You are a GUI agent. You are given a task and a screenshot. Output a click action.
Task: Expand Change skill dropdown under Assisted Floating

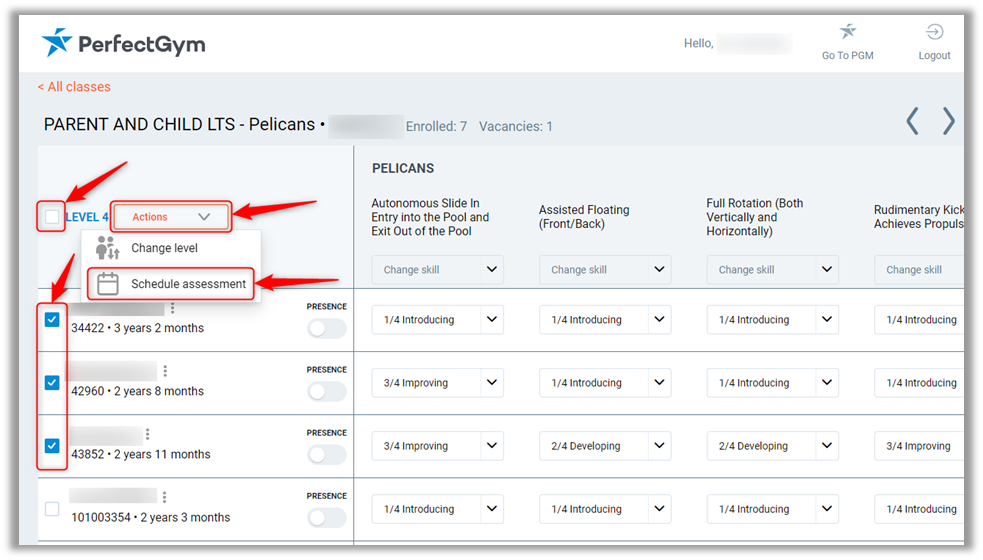(605, 270)
